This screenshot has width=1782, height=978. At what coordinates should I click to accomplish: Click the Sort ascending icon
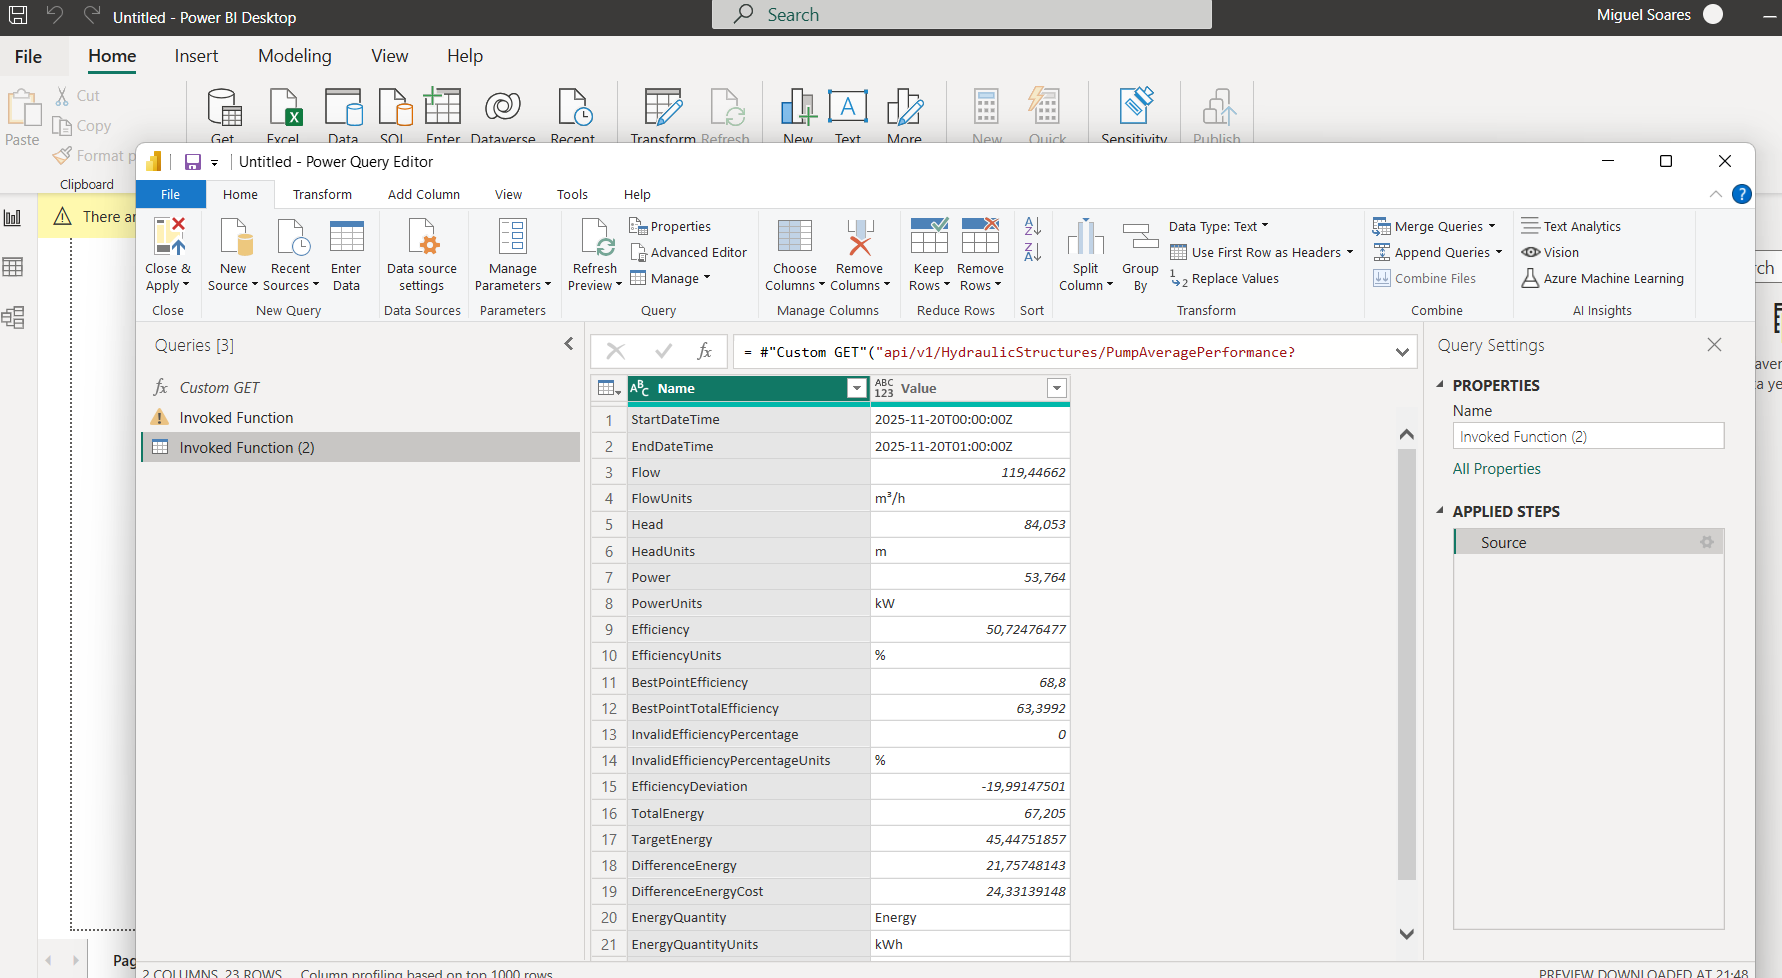tap(1033, 227)
